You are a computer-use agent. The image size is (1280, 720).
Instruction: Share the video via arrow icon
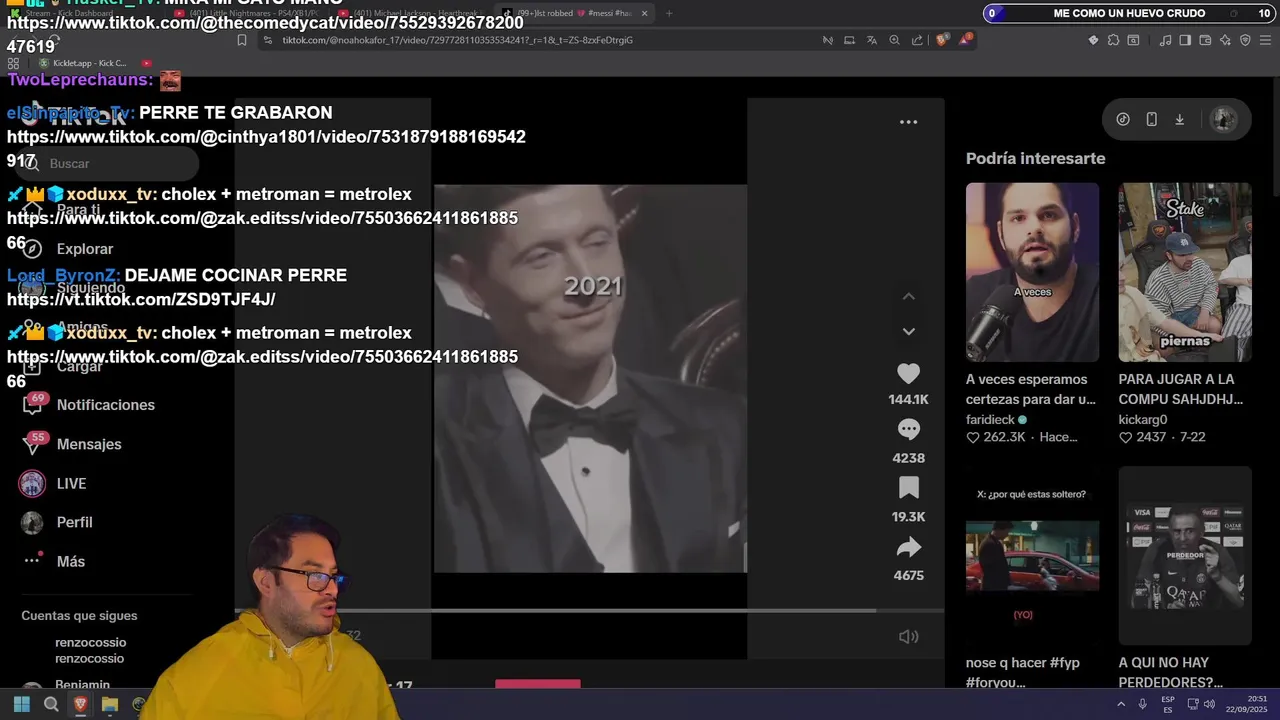pos(908,547)
